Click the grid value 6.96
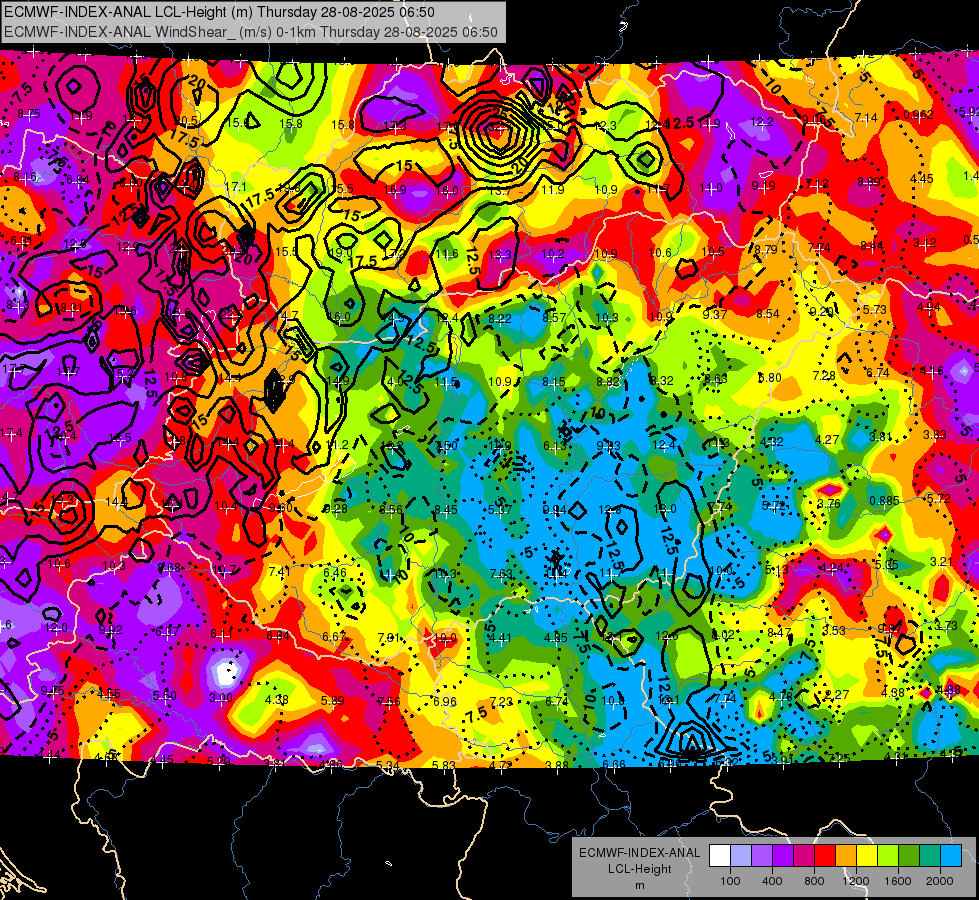This screenshot has width=979, height=900. (x=445, y=701)
